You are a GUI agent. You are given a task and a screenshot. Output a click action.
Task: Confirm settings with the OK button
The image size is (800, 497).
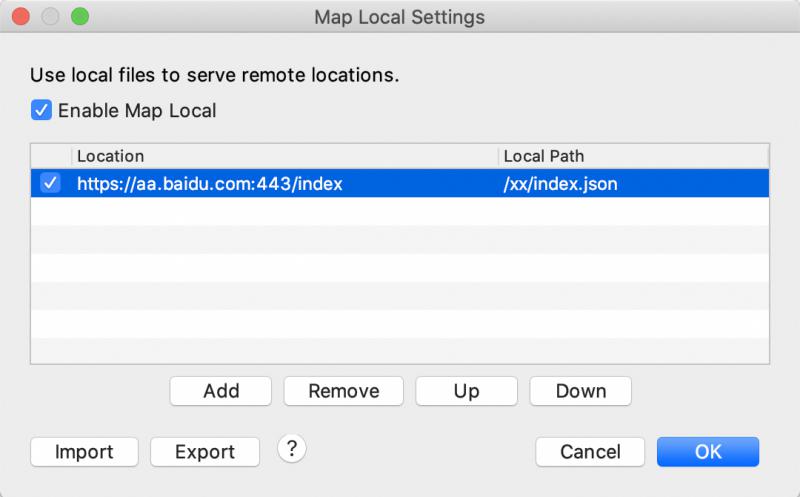click(x=708, y=452)
